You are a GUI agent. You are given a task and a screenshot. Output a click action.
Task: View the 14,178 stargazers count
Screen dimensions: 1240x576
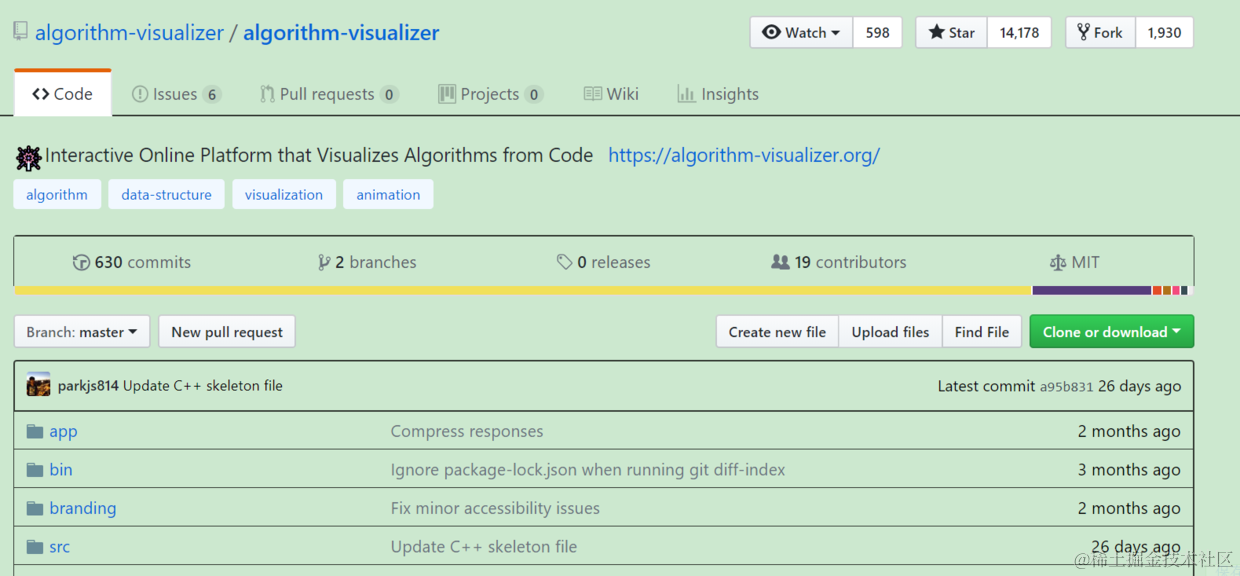pyautogui.click(x=1019, y=32)
